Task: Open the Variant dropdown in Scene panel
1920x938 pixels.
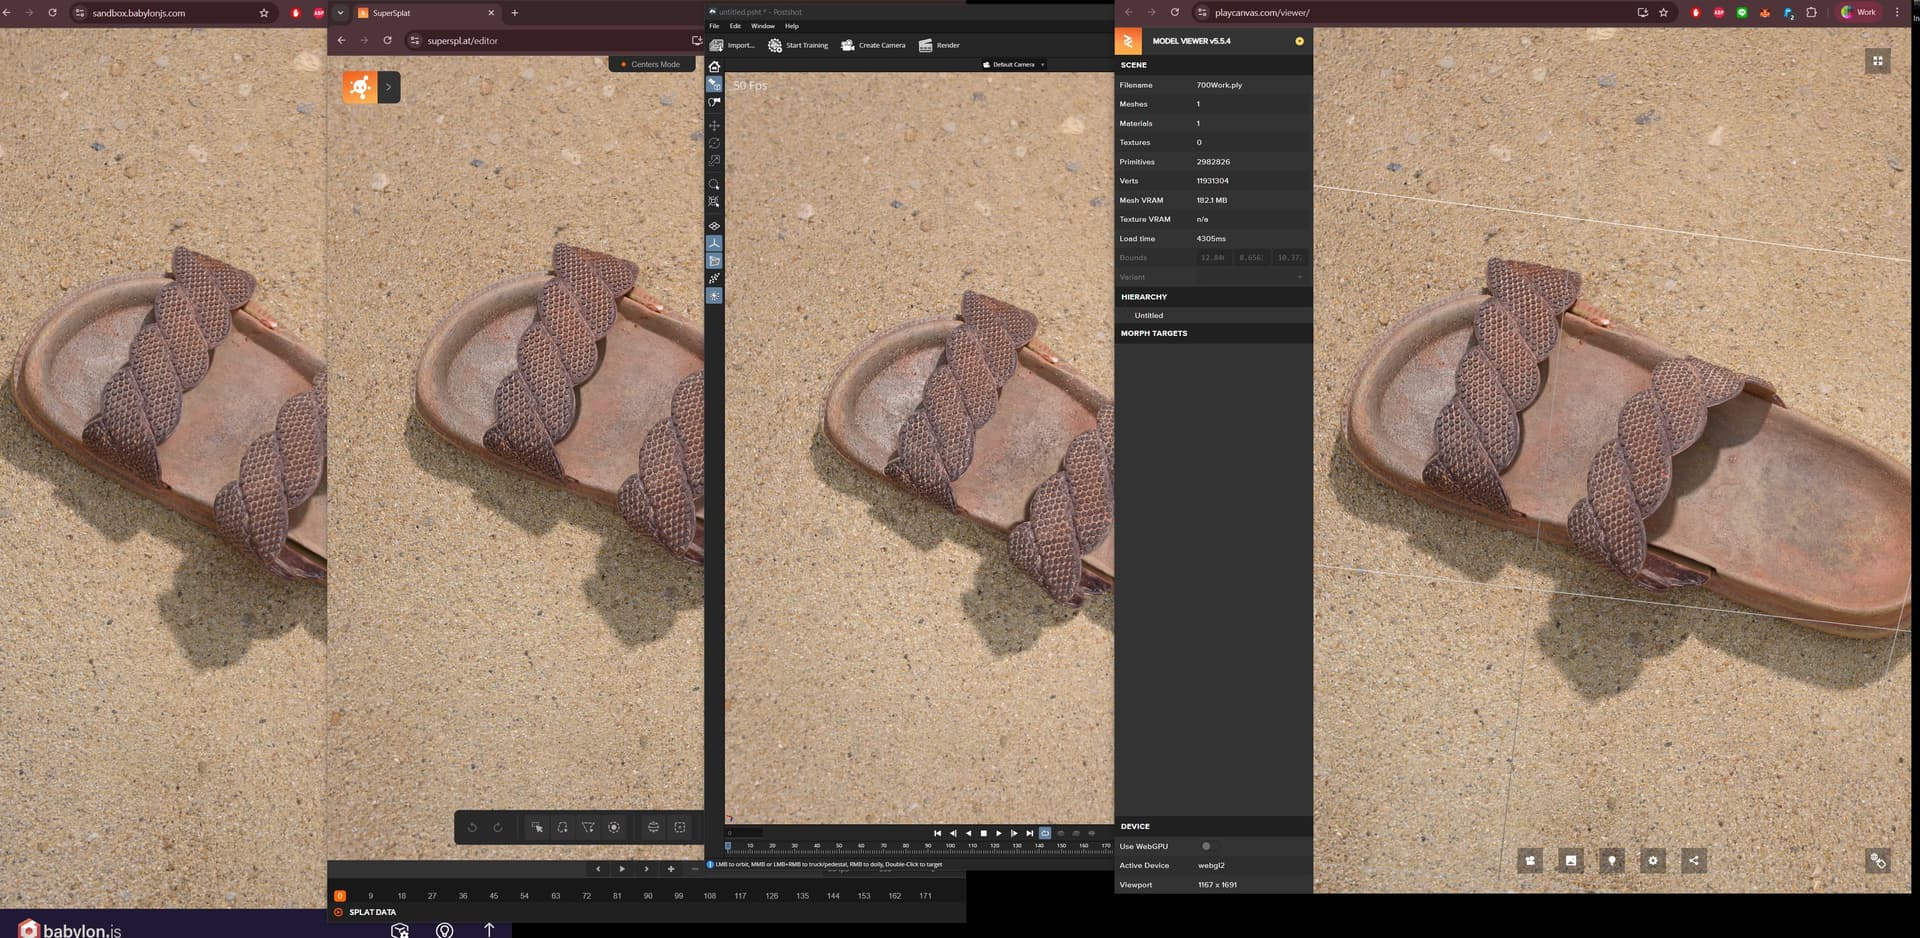Action: coord(1252,277)
